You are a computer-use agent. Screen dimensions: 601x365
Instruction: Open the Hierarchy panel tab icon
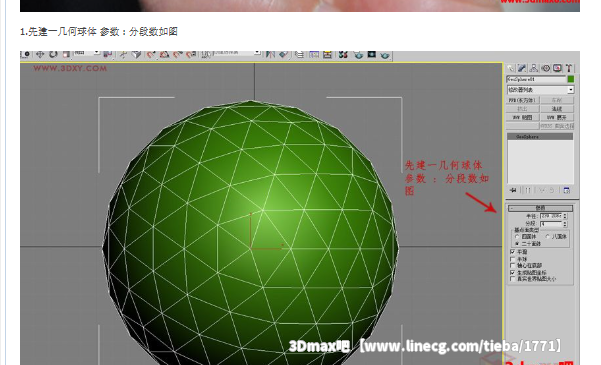pyautogui.click(x=534, y=68)
